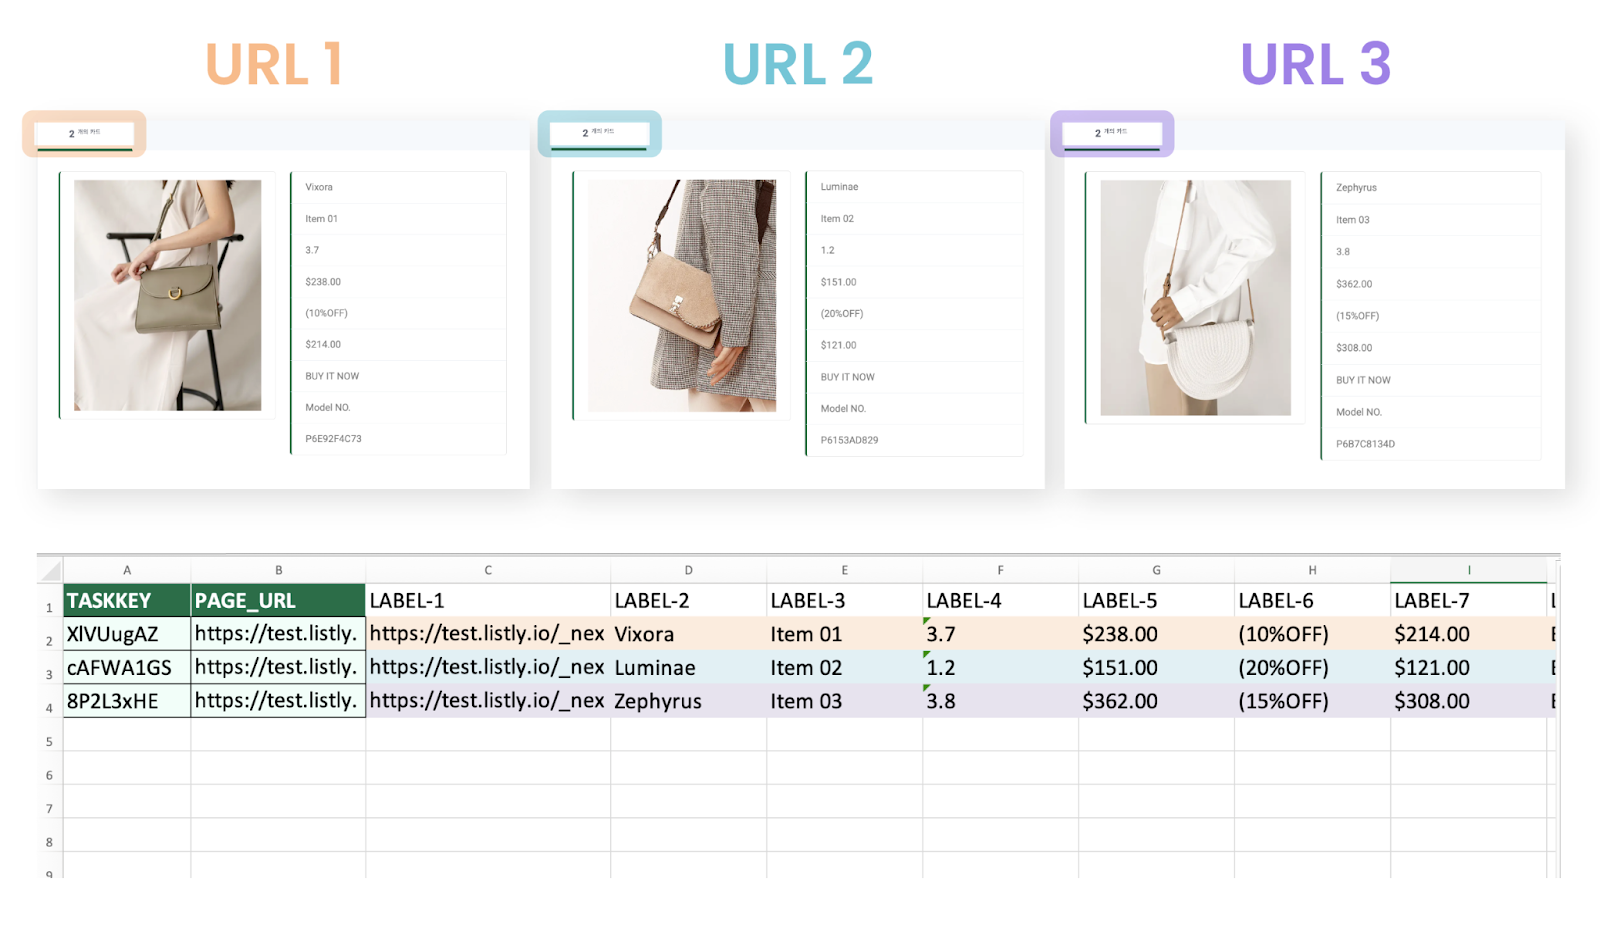Click the cell containing XlVUugAZ
The width and height of the screenshot is (1600, 925).
(127, 634)
